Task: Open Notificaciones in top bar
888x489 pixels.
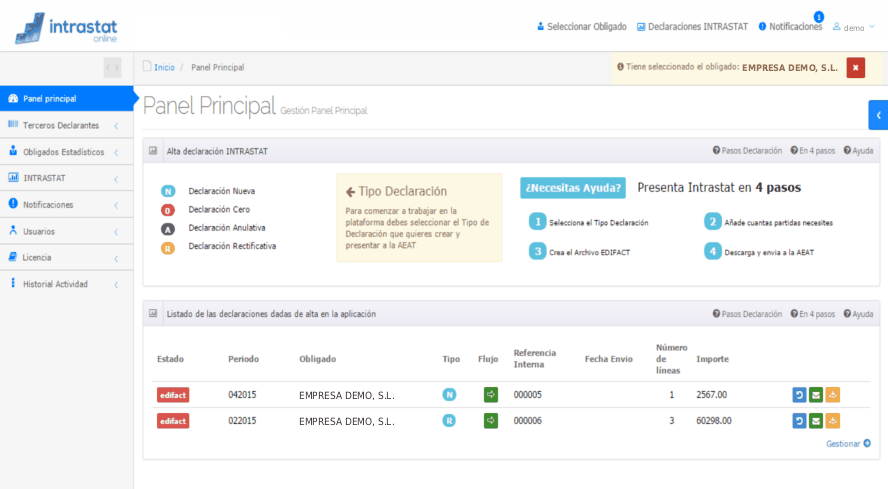Action: [x=790, y=27]
